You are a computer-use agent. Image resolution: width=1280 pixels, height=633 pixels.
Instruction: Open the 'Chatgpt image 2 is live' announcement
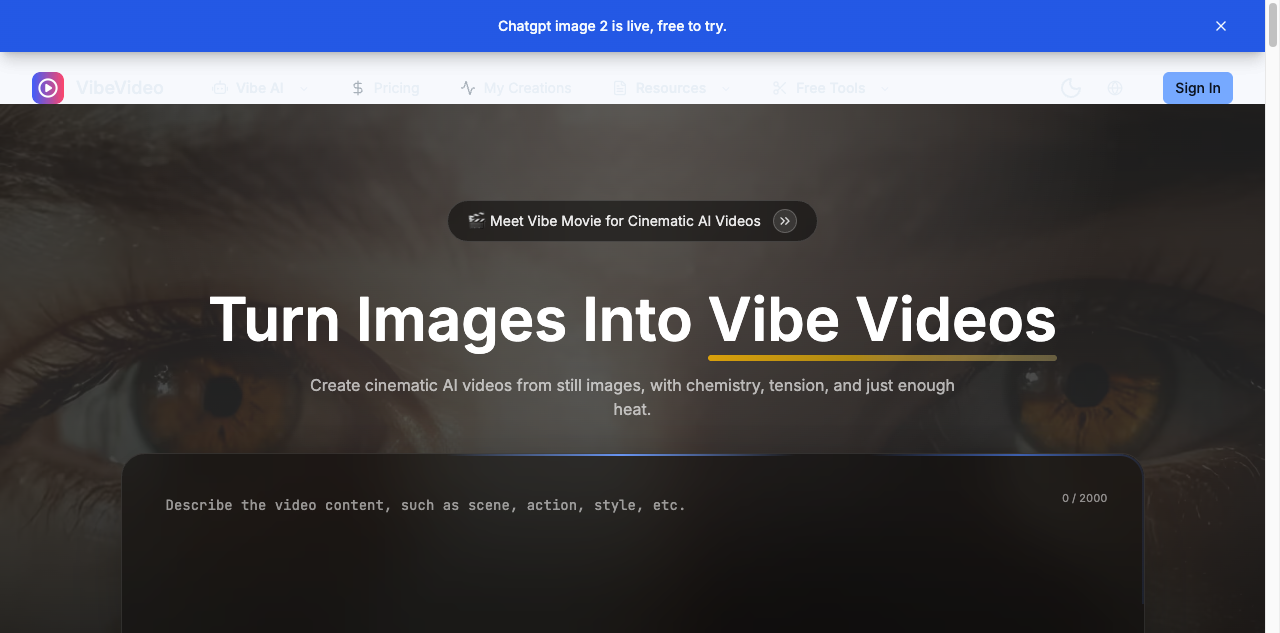(612, 26)
